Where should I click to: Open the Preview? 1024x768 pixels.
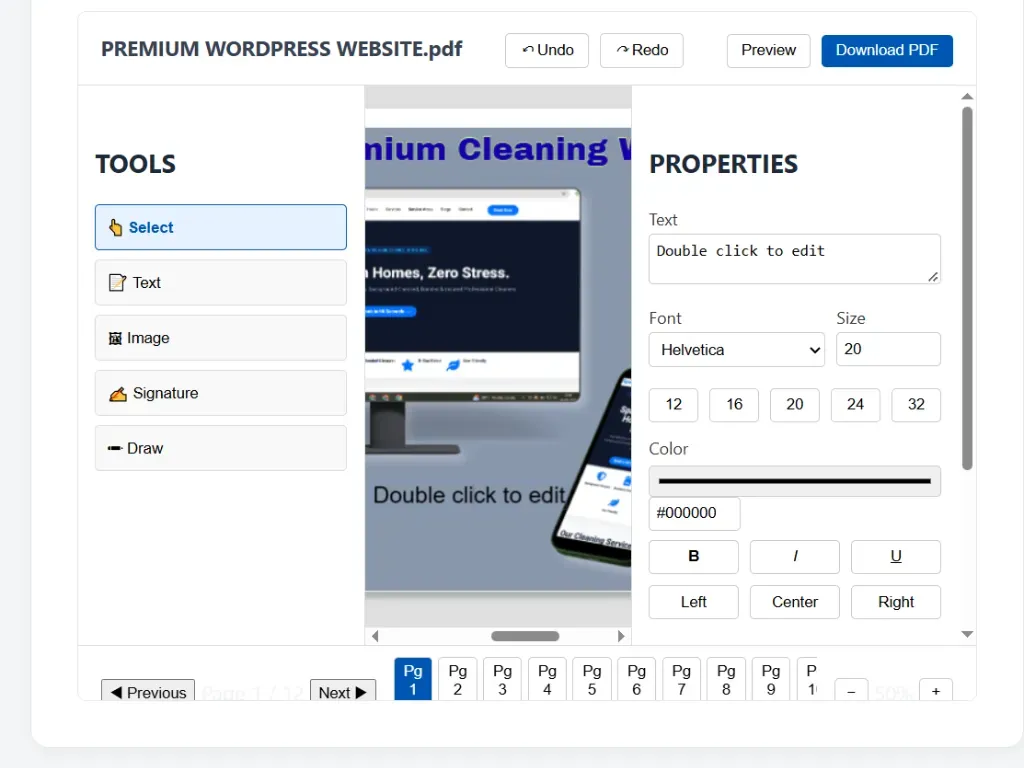pyautogui.click(x=769, y=50)
